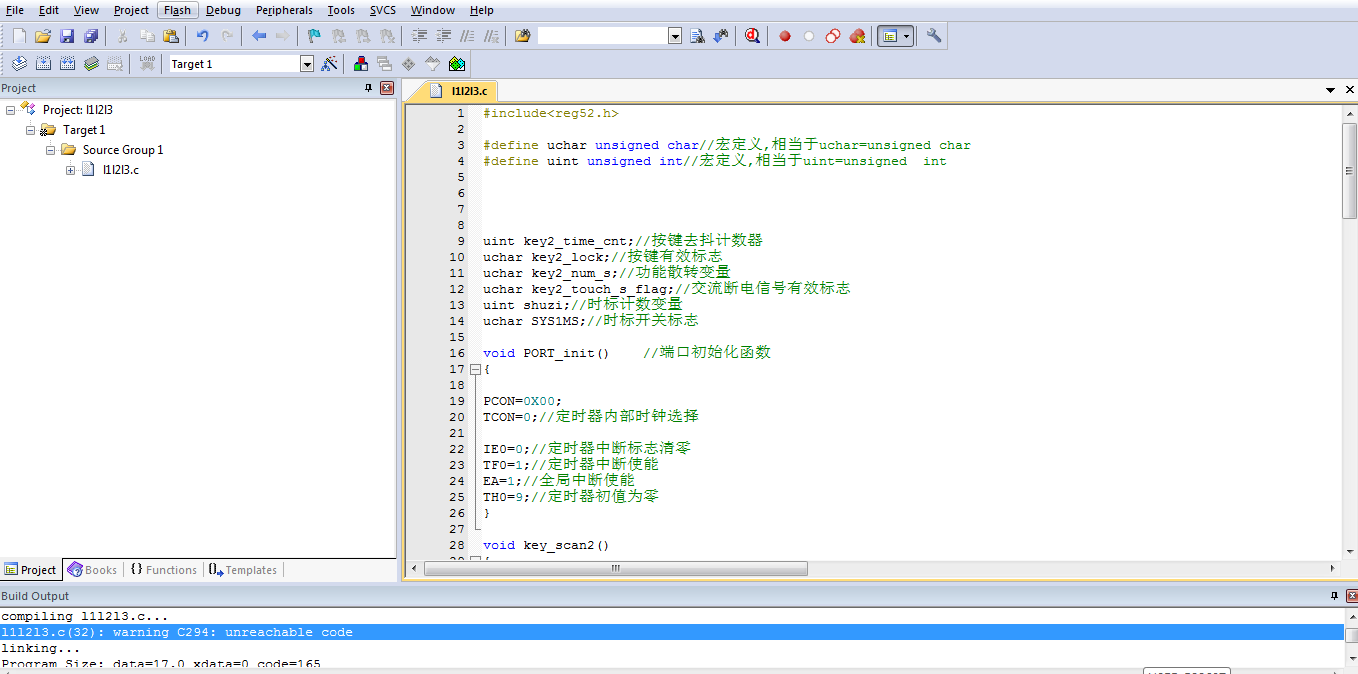Viewport: 1358px width, 674px height.
Task: Open the Pack Installer icon
Action: [457, 63]
